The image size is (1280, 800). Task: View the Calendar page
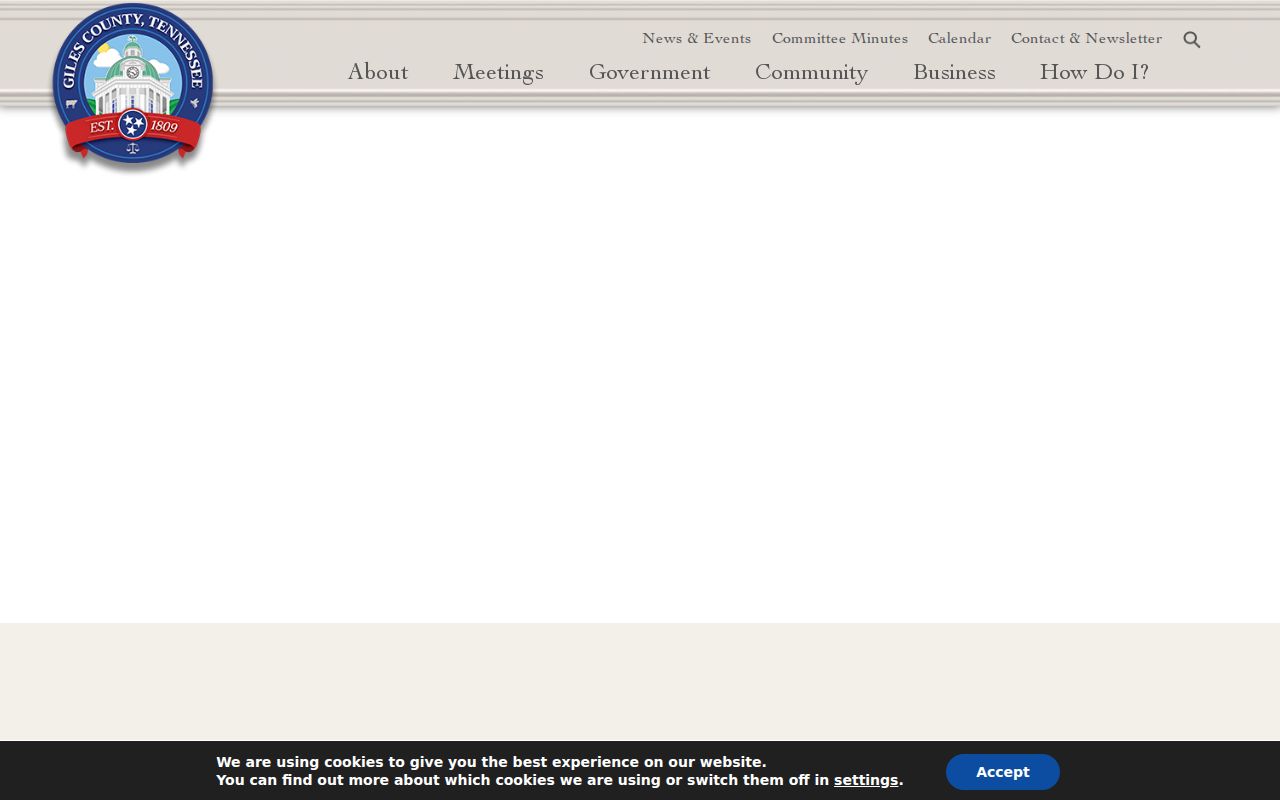pos(959,38)
